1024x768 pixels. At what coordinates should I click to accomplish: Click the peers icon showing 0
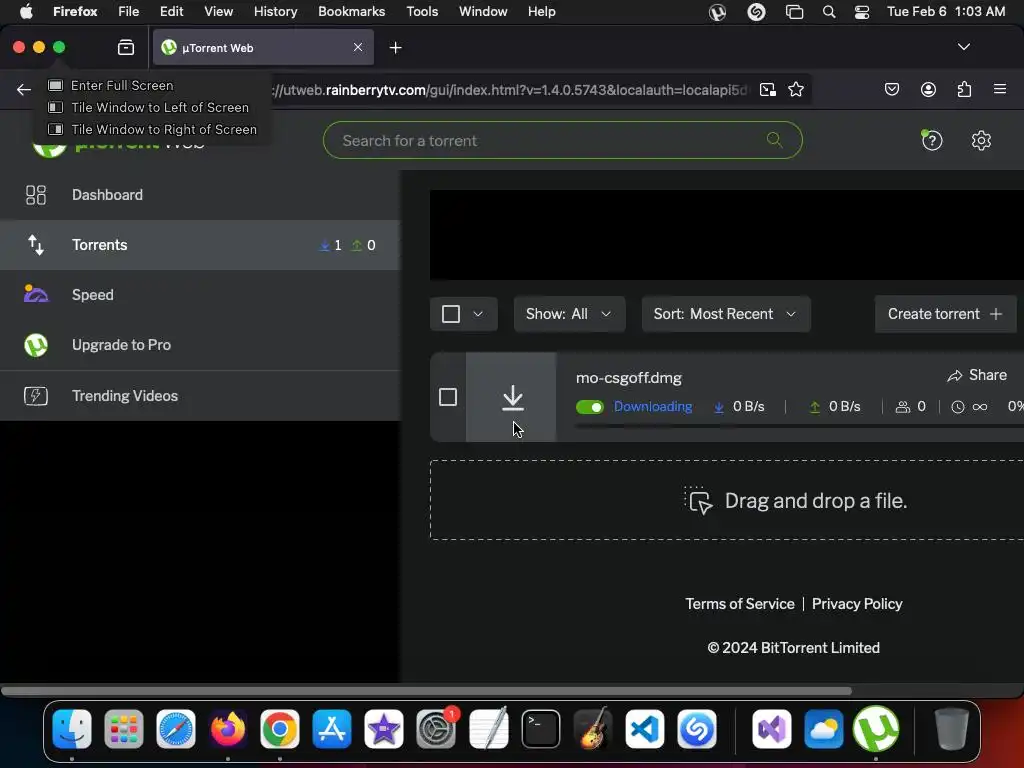pyautogui.click(x=903, y=407)
